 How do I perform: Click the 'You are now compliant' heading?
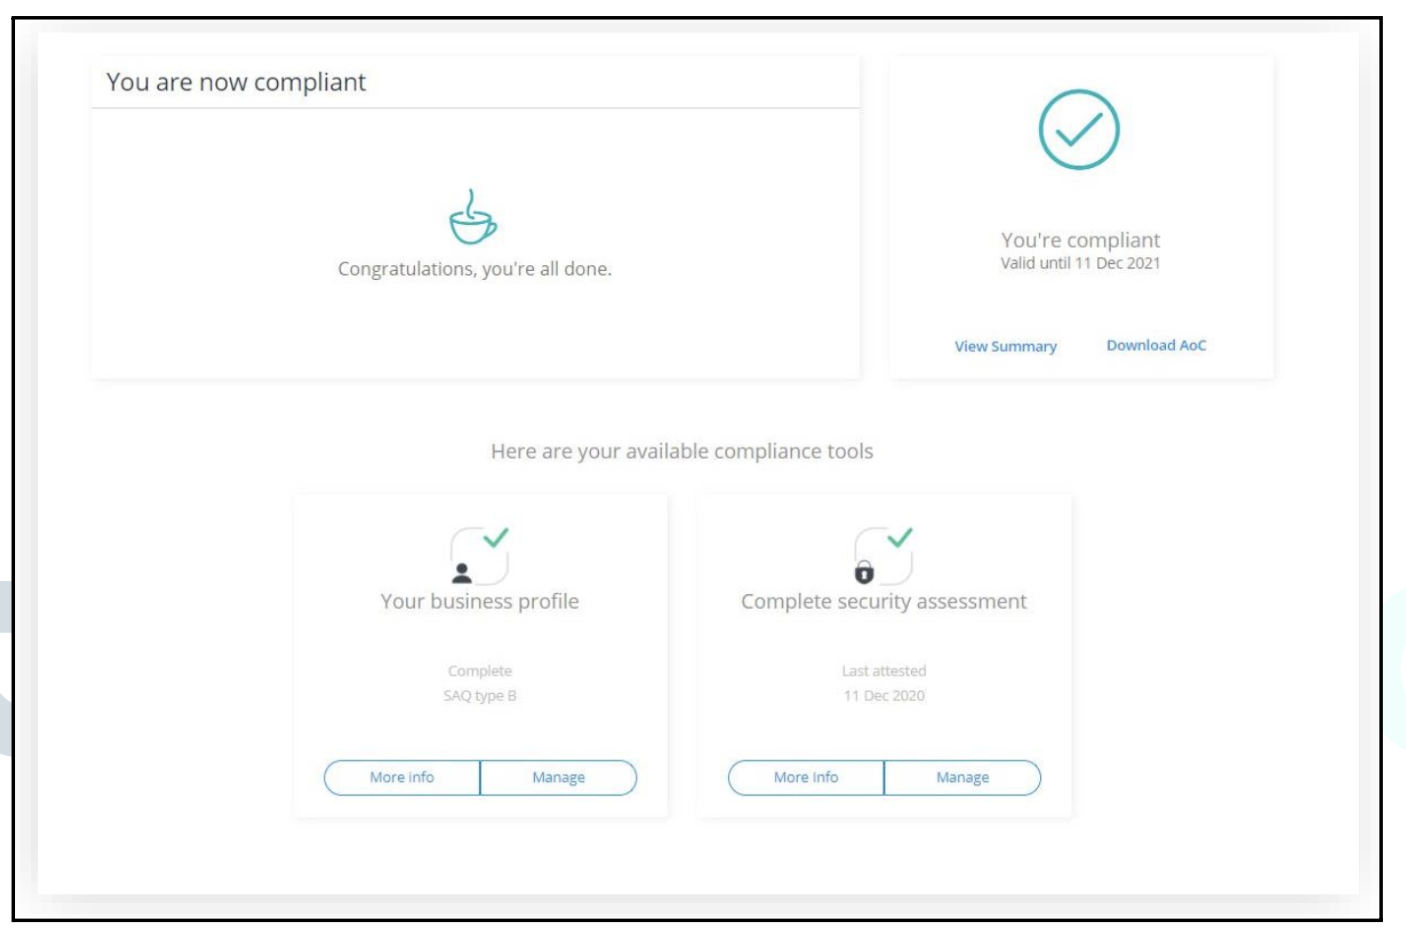tap(236, 82)
